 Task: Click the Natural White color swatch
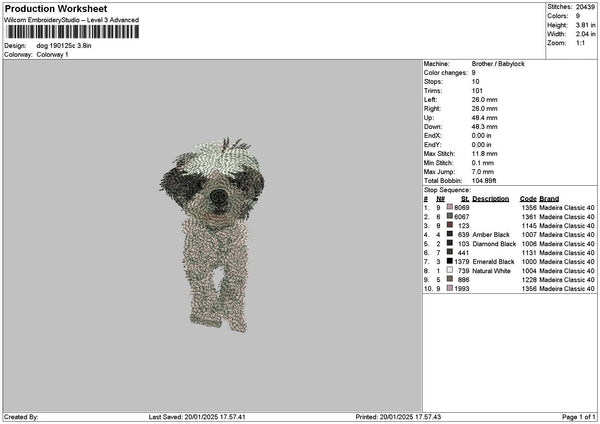450,270
